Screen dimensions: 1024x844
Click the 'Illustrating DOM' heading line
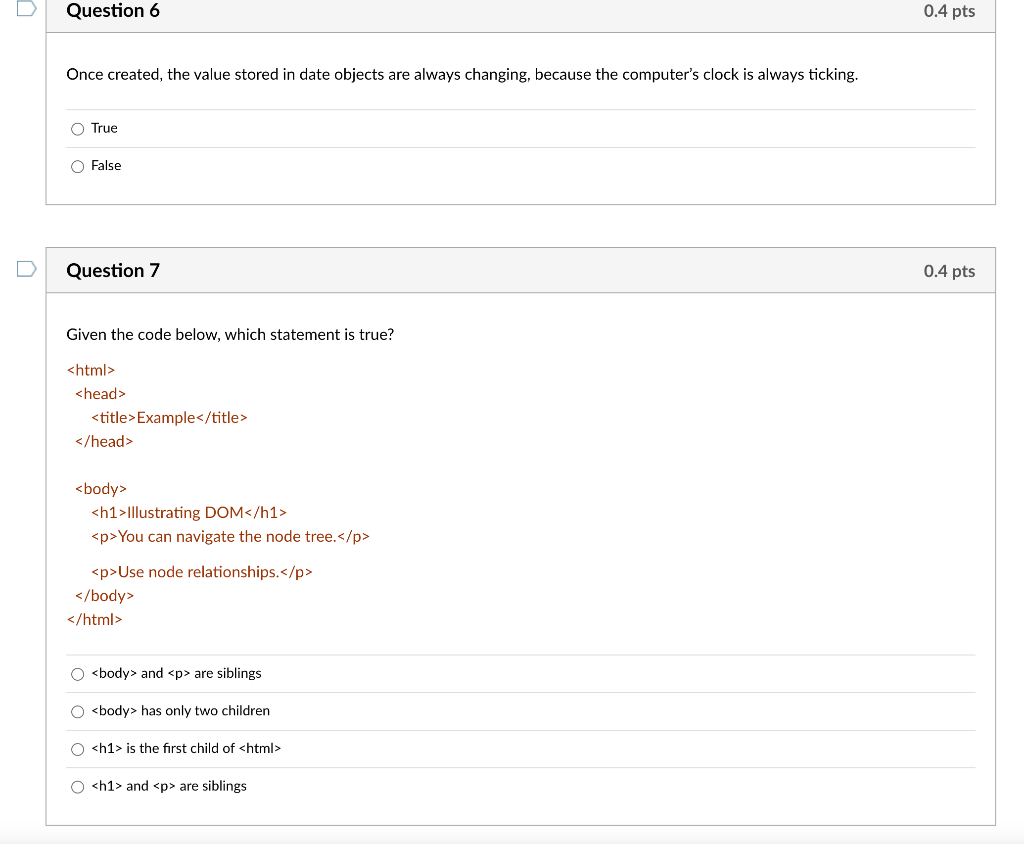(x=186, y=512)
